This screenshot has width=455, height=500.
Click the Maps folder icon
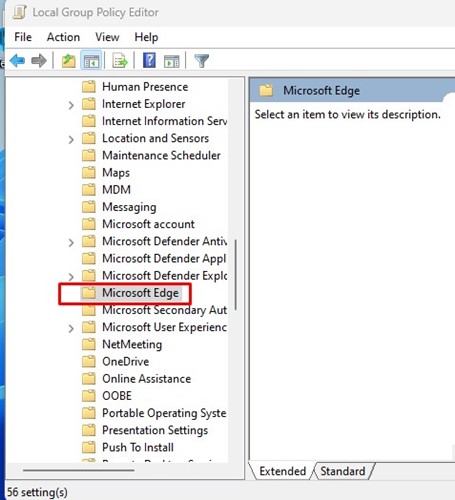[89, 173]
